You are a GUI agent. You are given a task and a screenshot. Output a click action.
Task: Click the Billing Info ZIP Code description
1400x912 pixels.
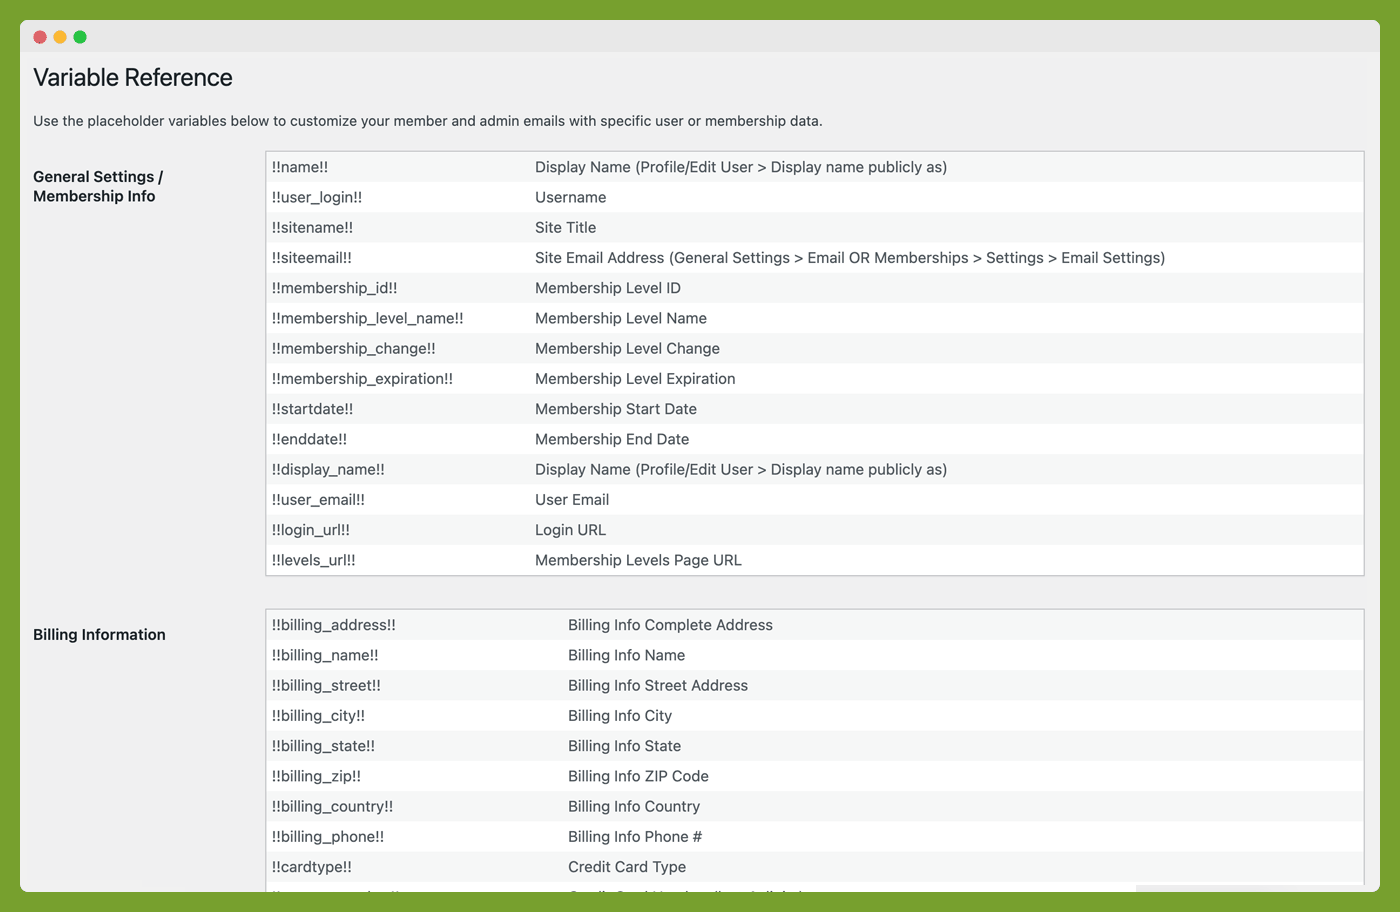tap(638, 776)
